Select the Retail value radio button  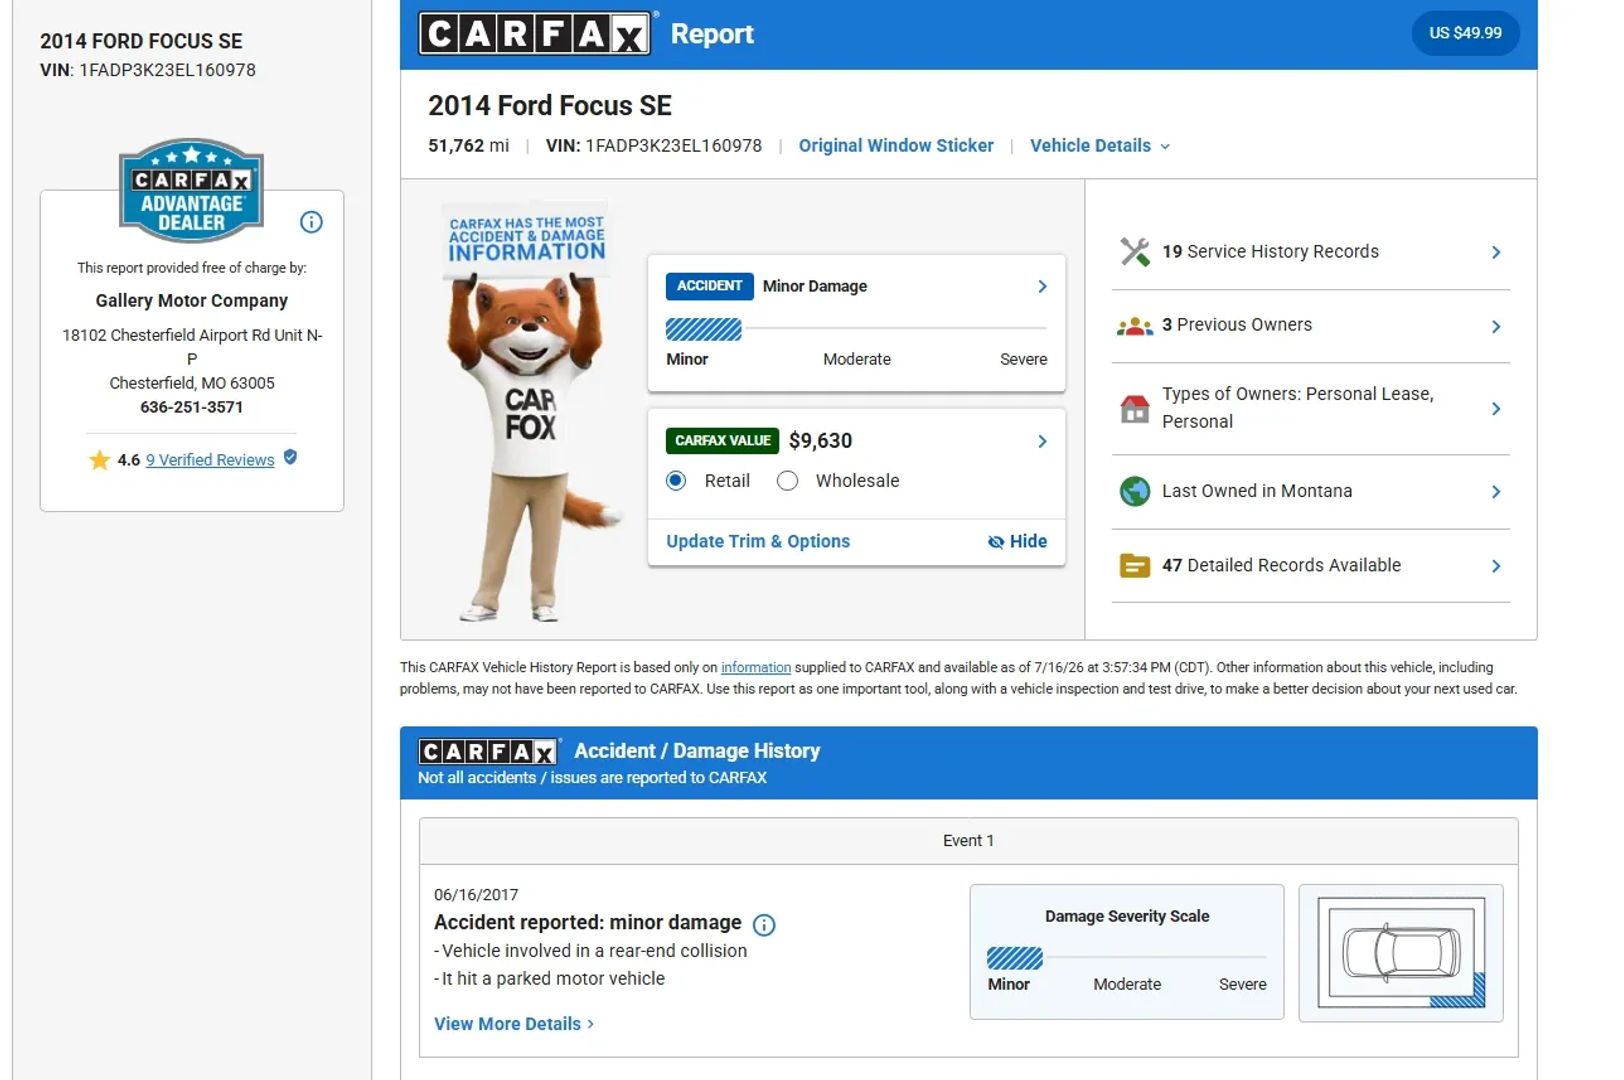point(676,481)
